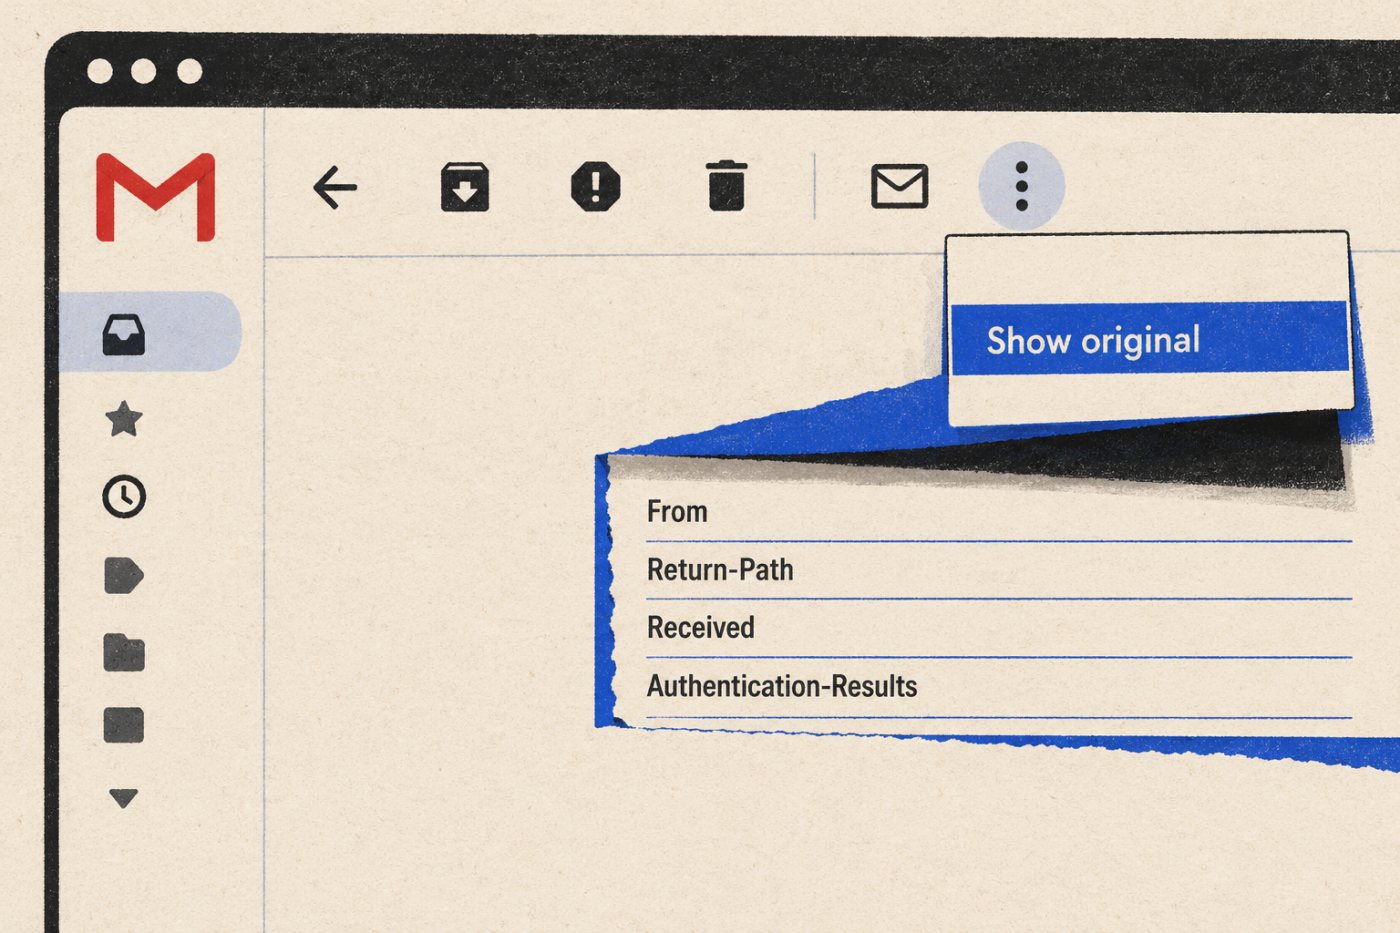Click the From header row
1400x933 pixels.
999,513
